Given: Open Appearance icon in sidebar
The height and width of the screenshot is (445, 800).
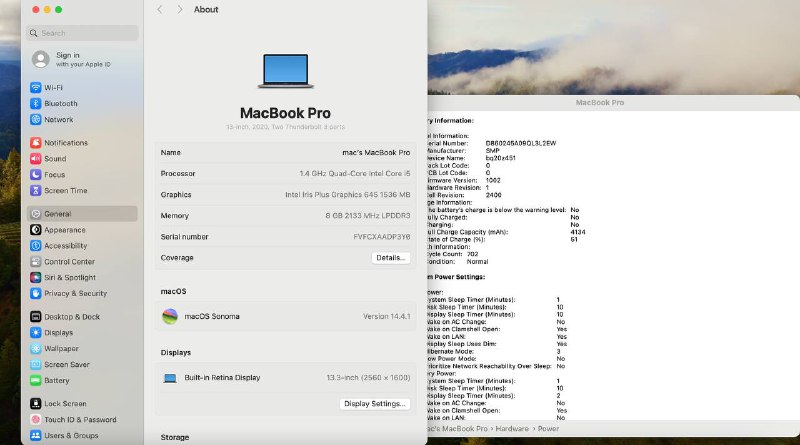Looking at the screenshot, I should tap(36, 230).
